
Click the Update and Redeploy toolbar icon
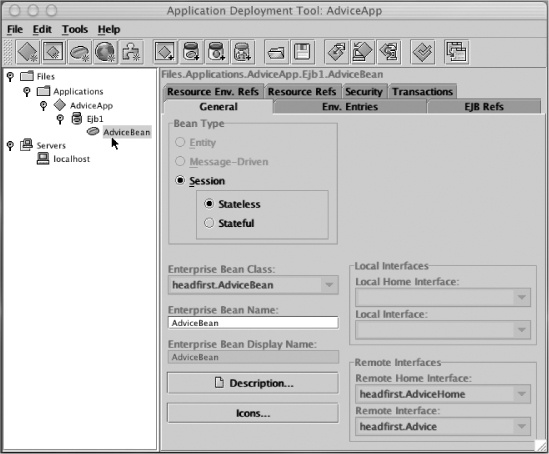coord(389,52)
